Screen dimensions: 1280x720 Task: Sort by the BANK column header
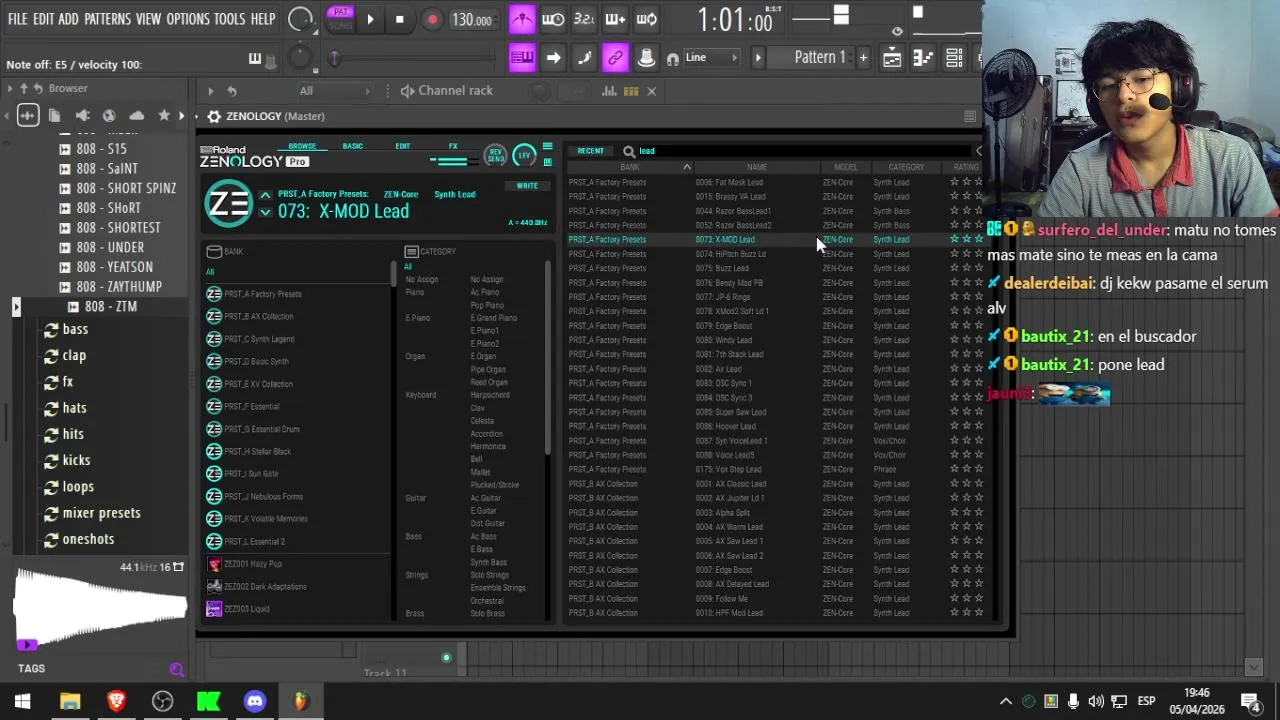629,167
